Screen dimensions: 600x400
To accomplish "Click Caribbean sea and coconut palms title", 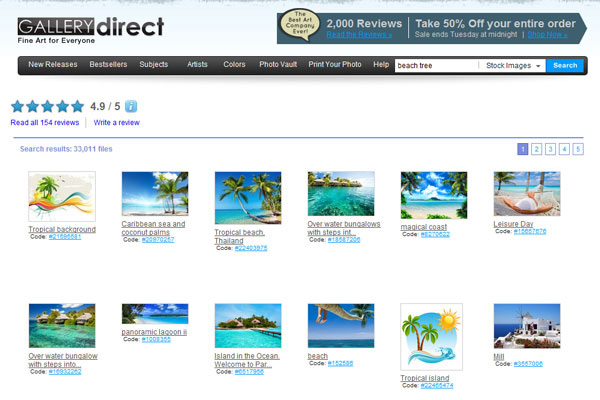I will tap(153, 228).
